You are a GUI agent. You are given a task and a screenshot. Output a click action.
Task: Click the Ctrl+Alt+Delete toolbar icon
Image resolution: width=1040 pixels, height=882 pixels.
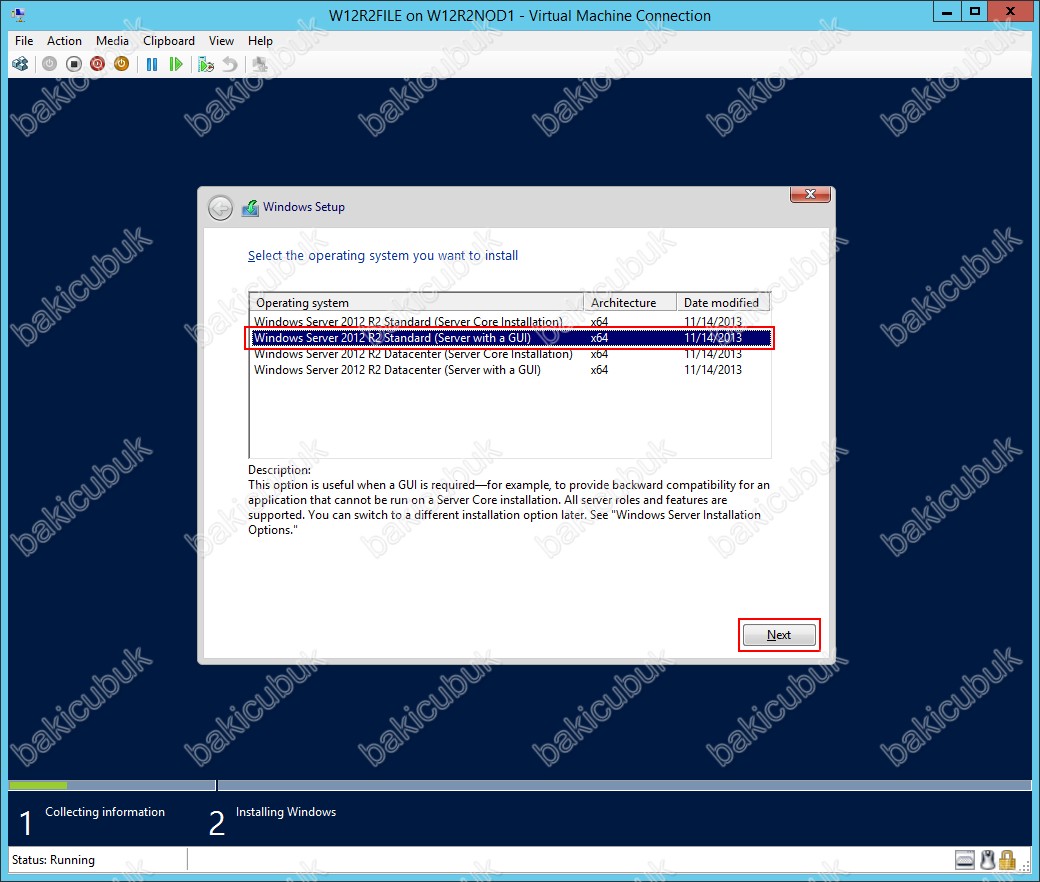pos(21,64)
